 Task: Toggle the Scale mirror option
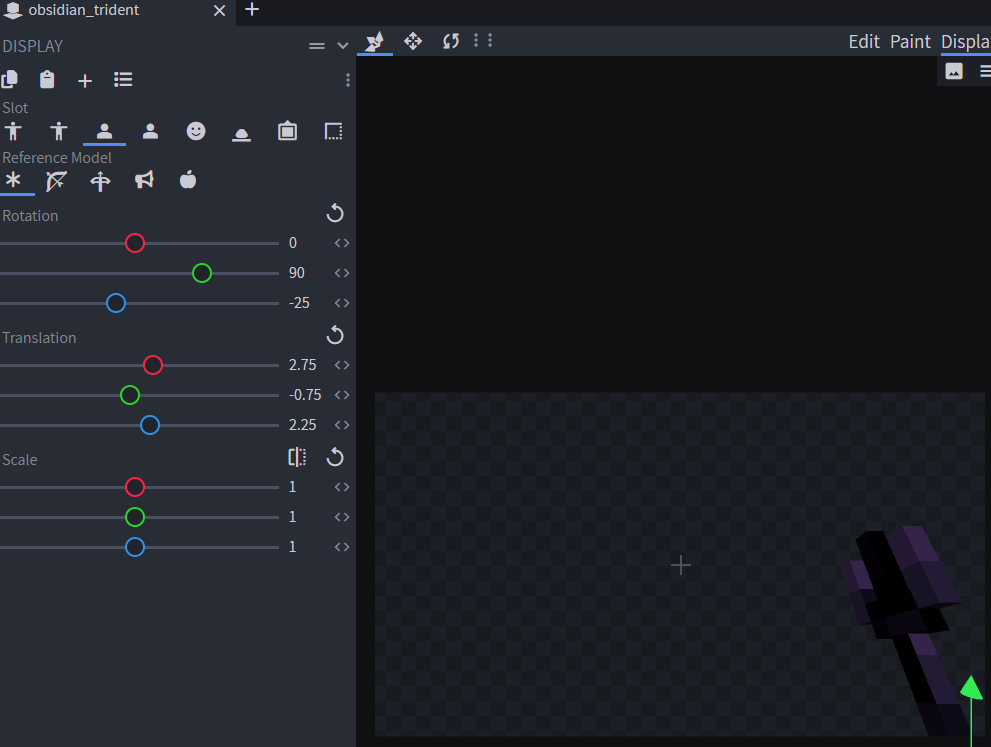(x=297, y=457)
